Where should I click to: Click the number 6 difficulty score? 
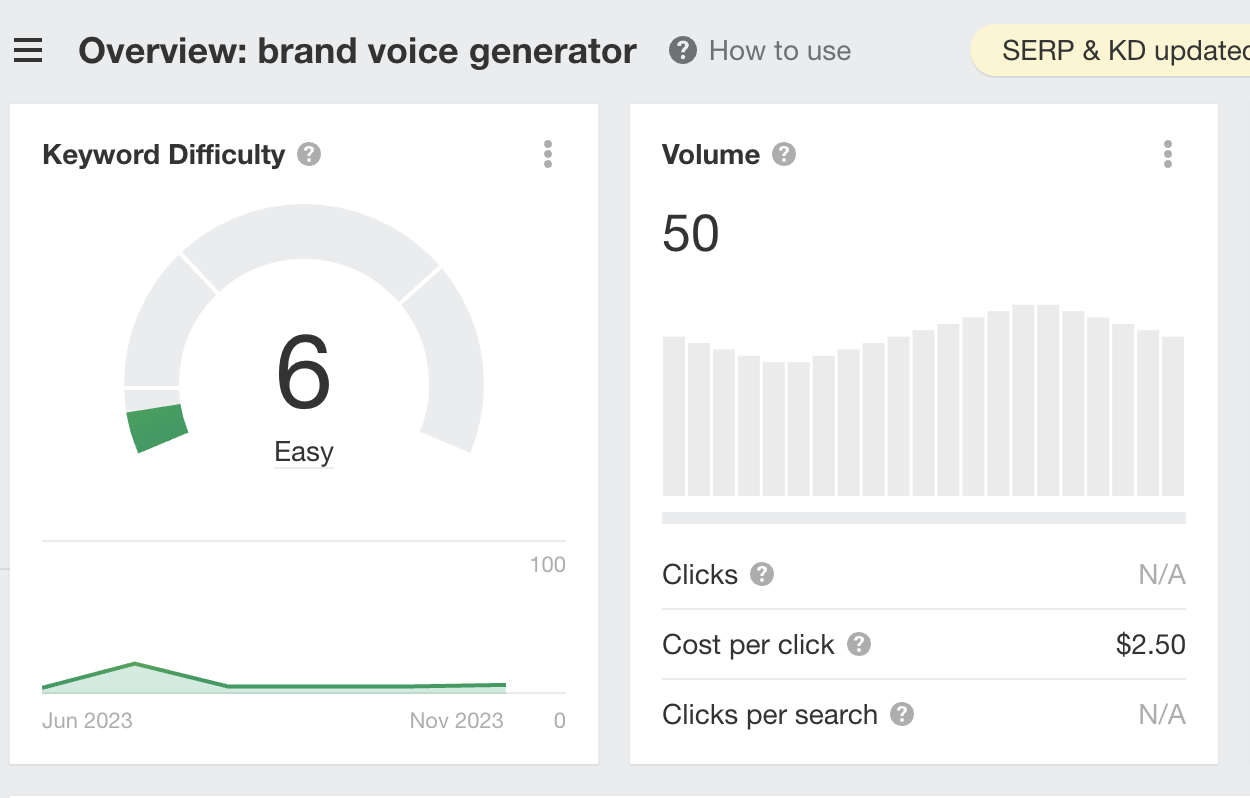(304, 374)
